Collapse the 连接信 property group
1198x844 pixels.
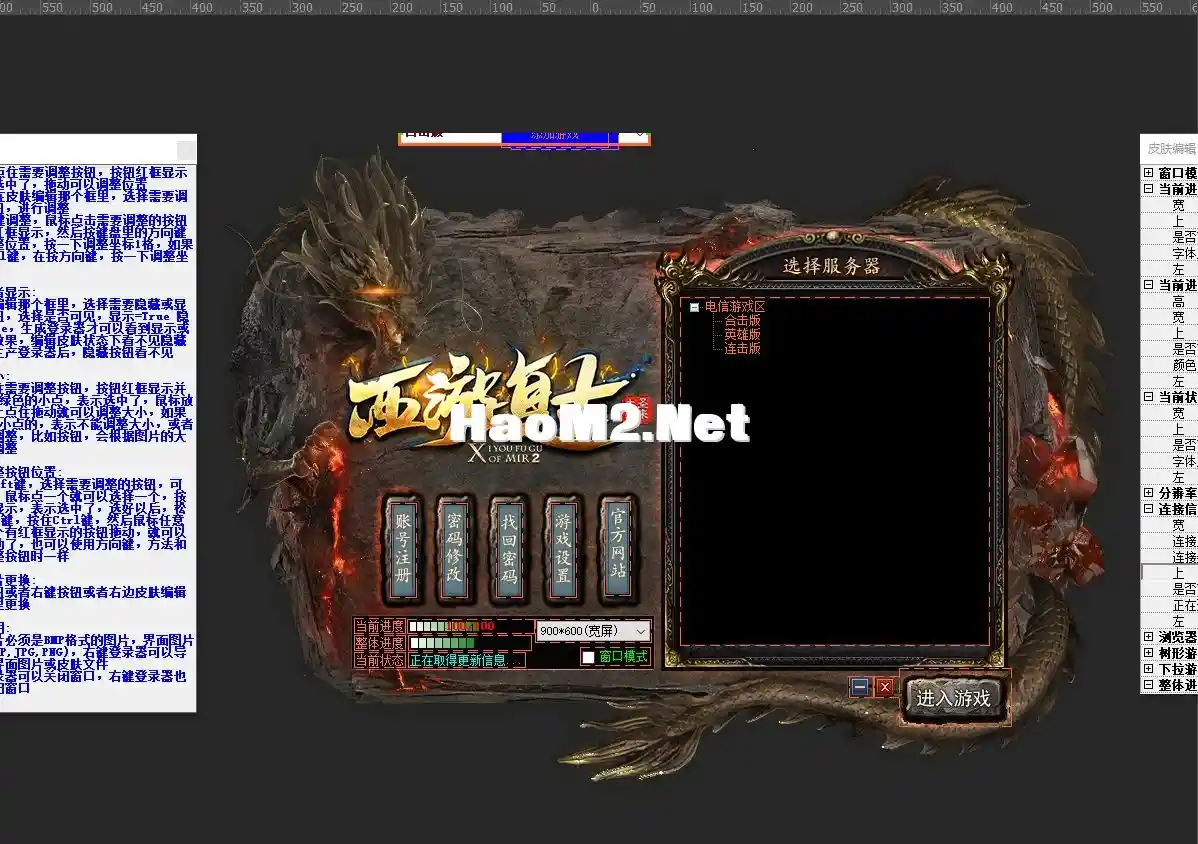[x=1148, y=509]
